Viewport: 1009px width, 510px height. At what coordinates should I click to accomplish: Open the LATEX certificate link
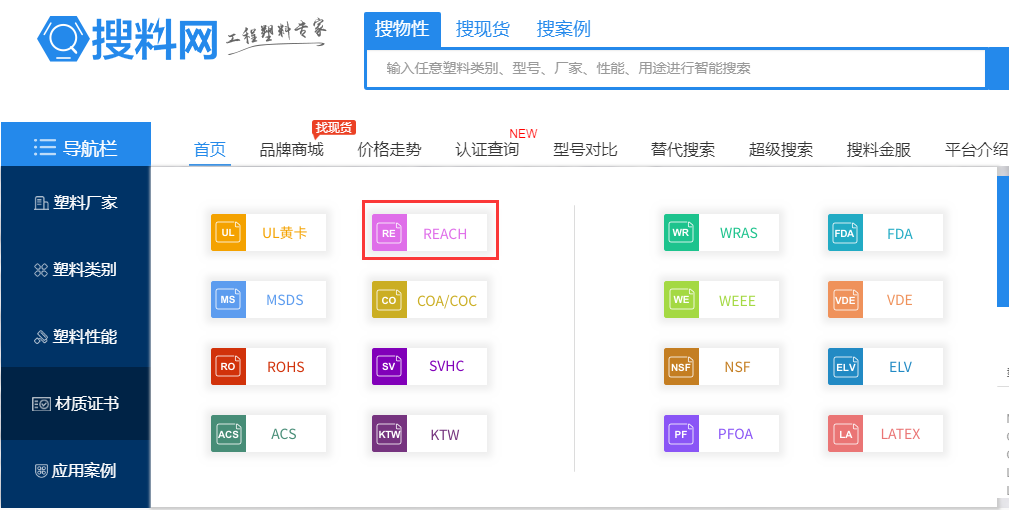(900, 434)
